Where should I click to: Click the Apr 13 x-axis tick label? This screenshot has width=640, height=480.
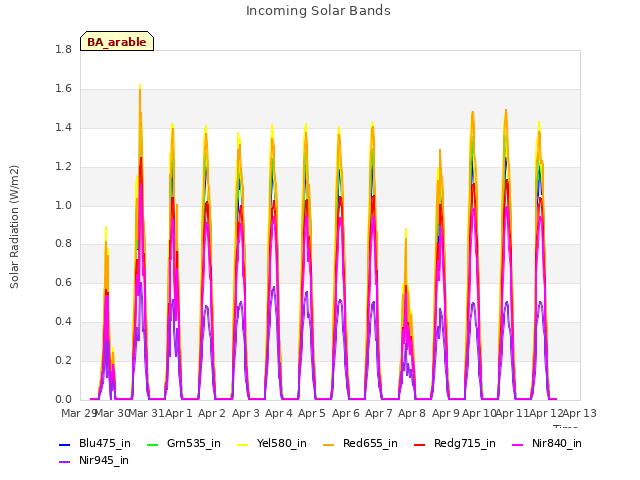(x=580, y=413)
